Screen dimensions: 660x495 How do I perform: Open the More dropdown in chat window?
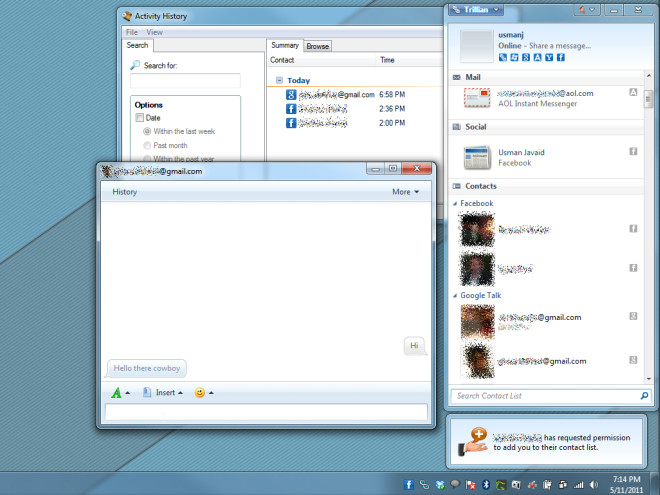pyautogui.click(x=405, y=192)
